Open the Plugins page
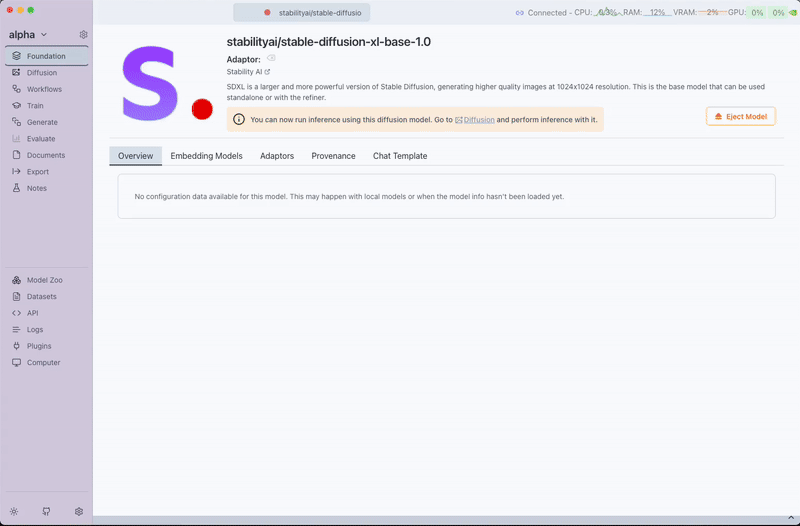 click(x=38, y=346)
